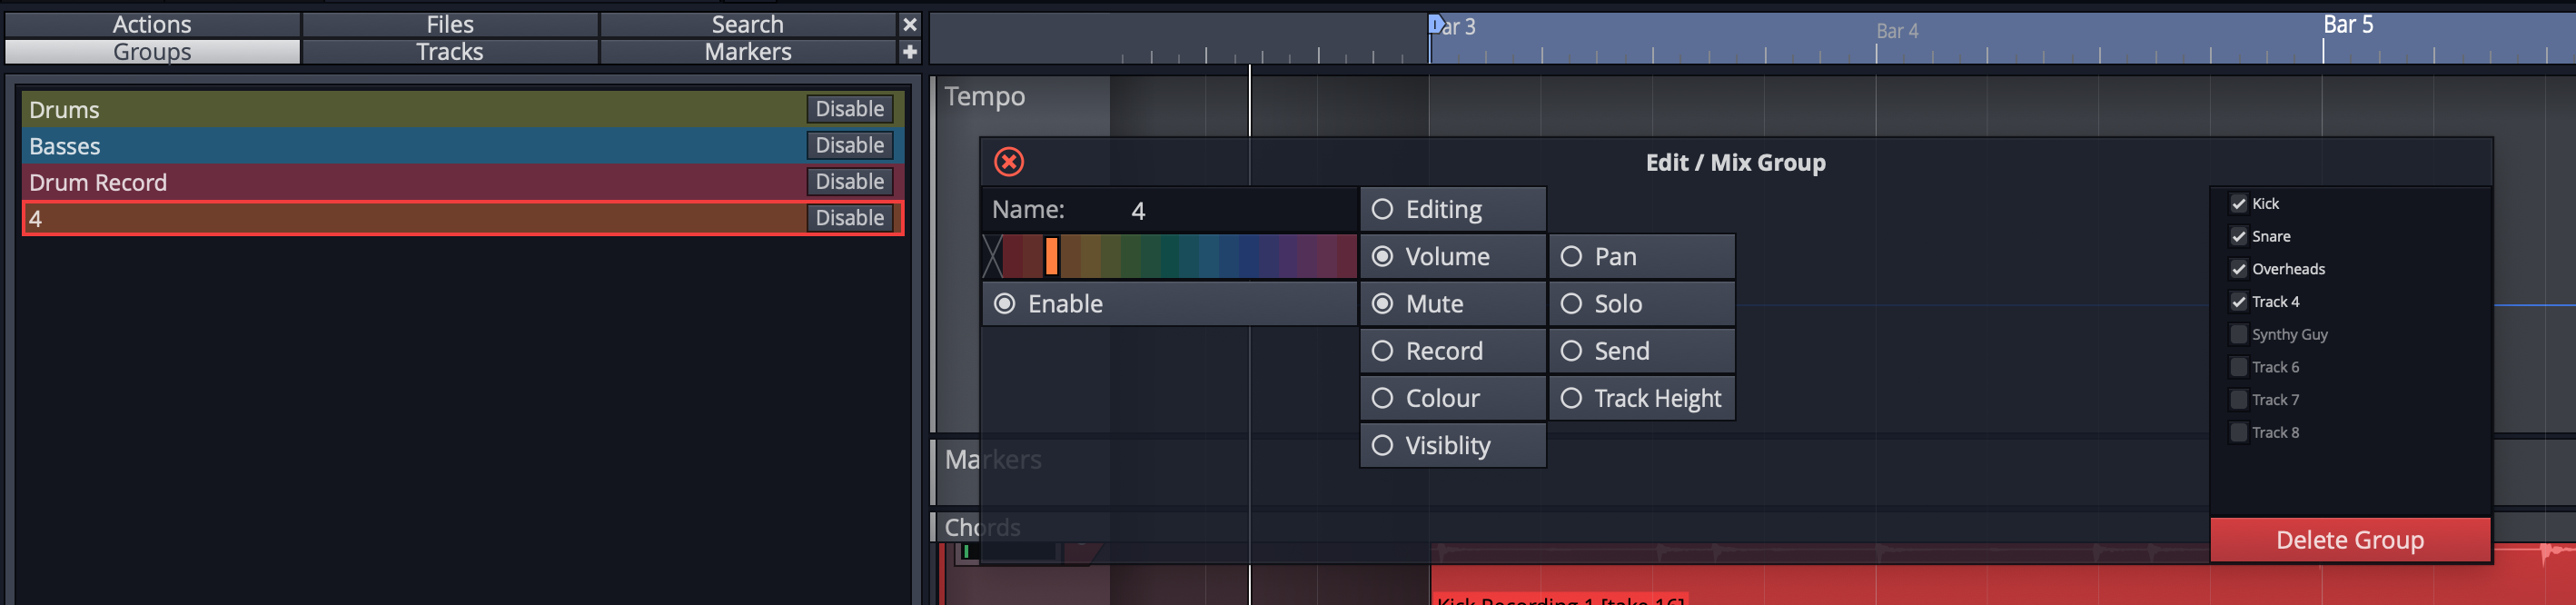Click the plus icon beside Markers tab
This screenshot has width=2576, height=605.
pyautogui.click(x=909, y=52)
